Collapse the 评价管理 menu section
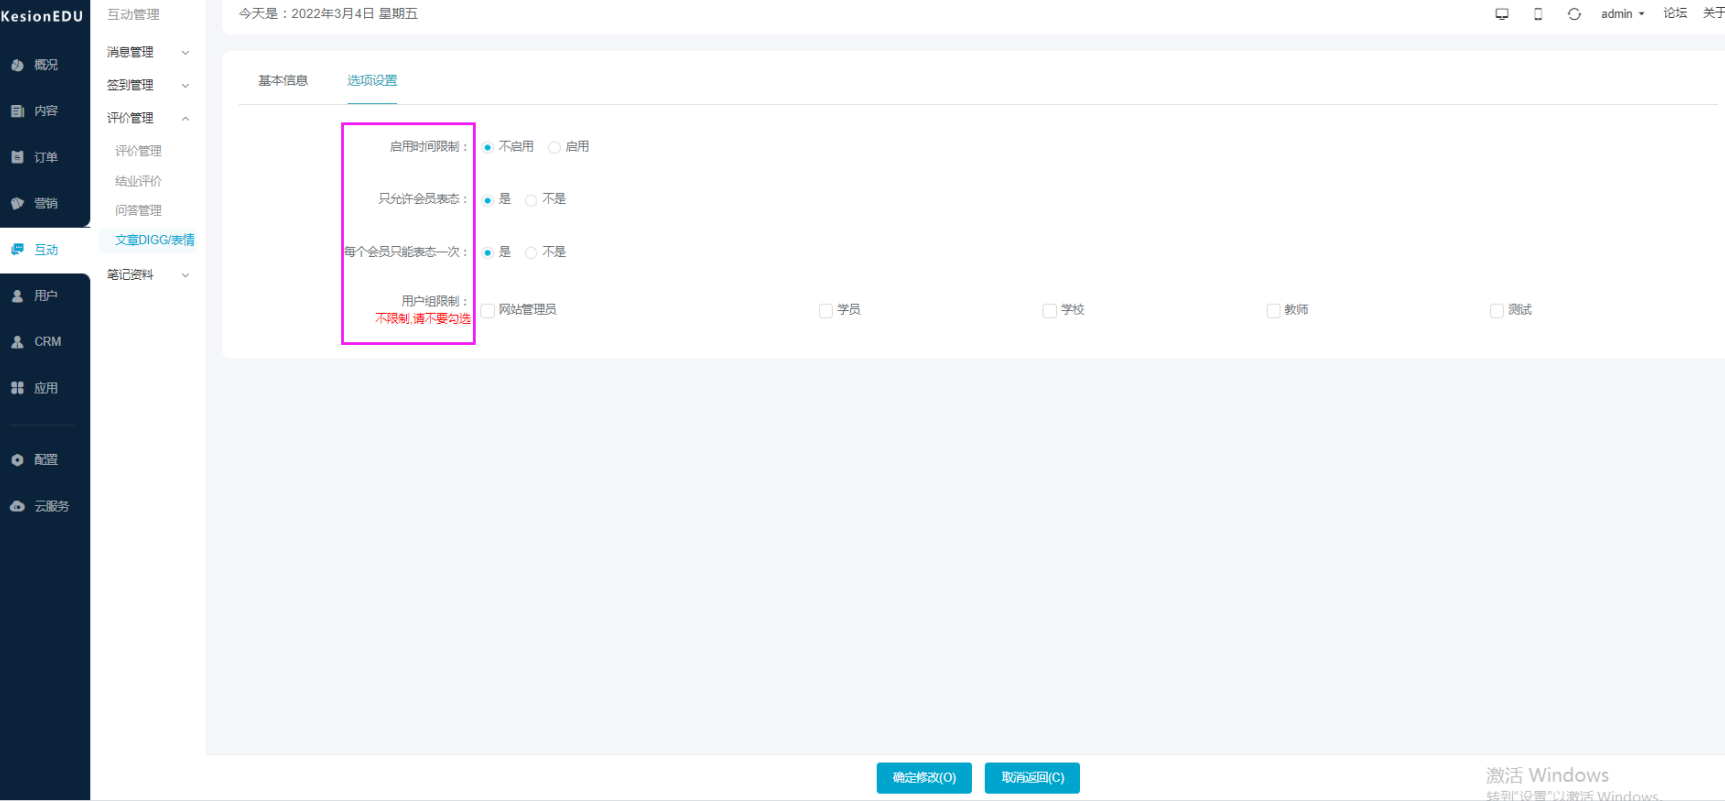 185,119
